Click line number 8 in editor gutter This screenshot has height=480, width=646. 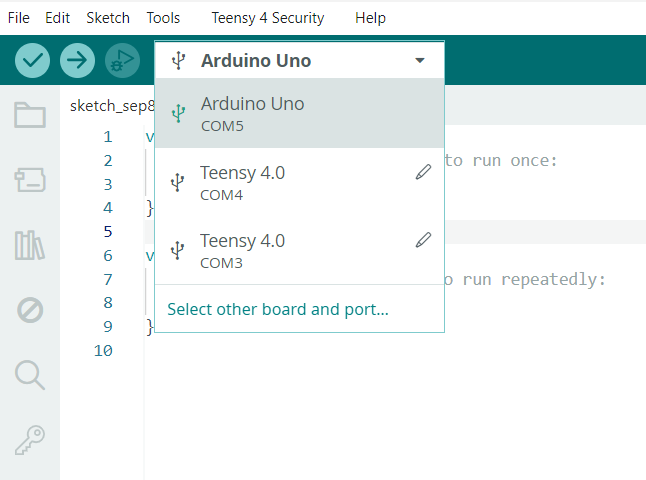pyautogui.click(x=108, y=303)
